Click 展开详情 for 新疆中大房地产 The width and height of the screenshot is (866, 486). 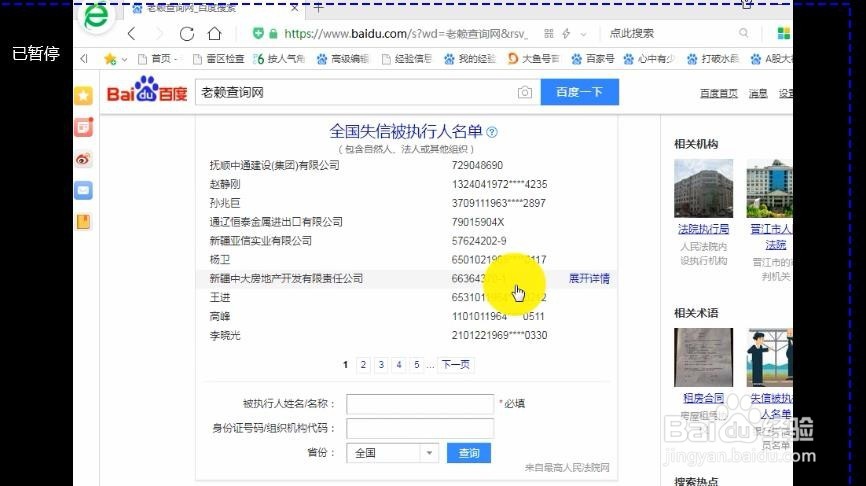pyautogui.click(x=589, y=278)
